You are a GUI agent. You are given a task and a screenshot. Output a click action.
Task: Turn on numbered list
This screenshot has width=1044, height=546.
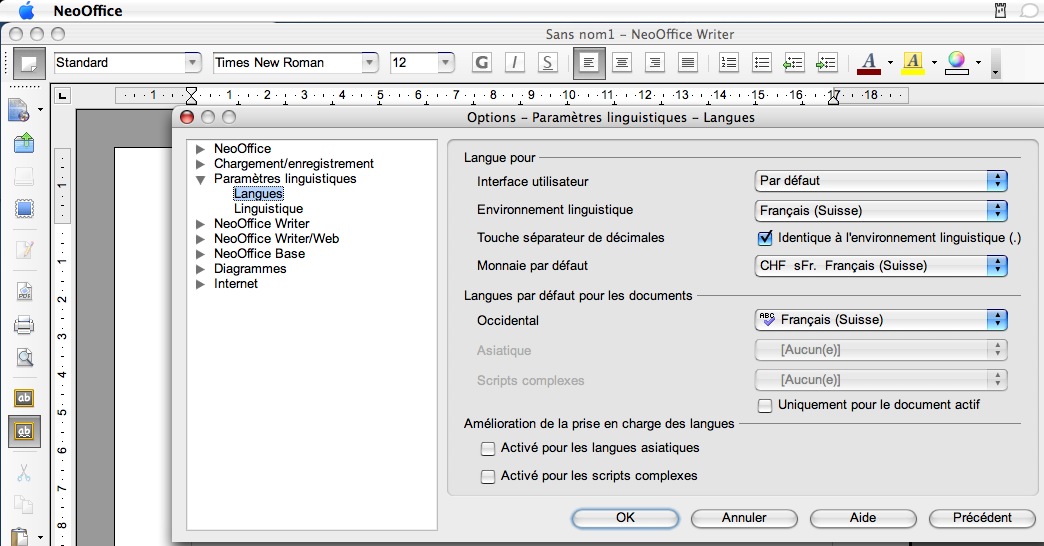point(729,63)
